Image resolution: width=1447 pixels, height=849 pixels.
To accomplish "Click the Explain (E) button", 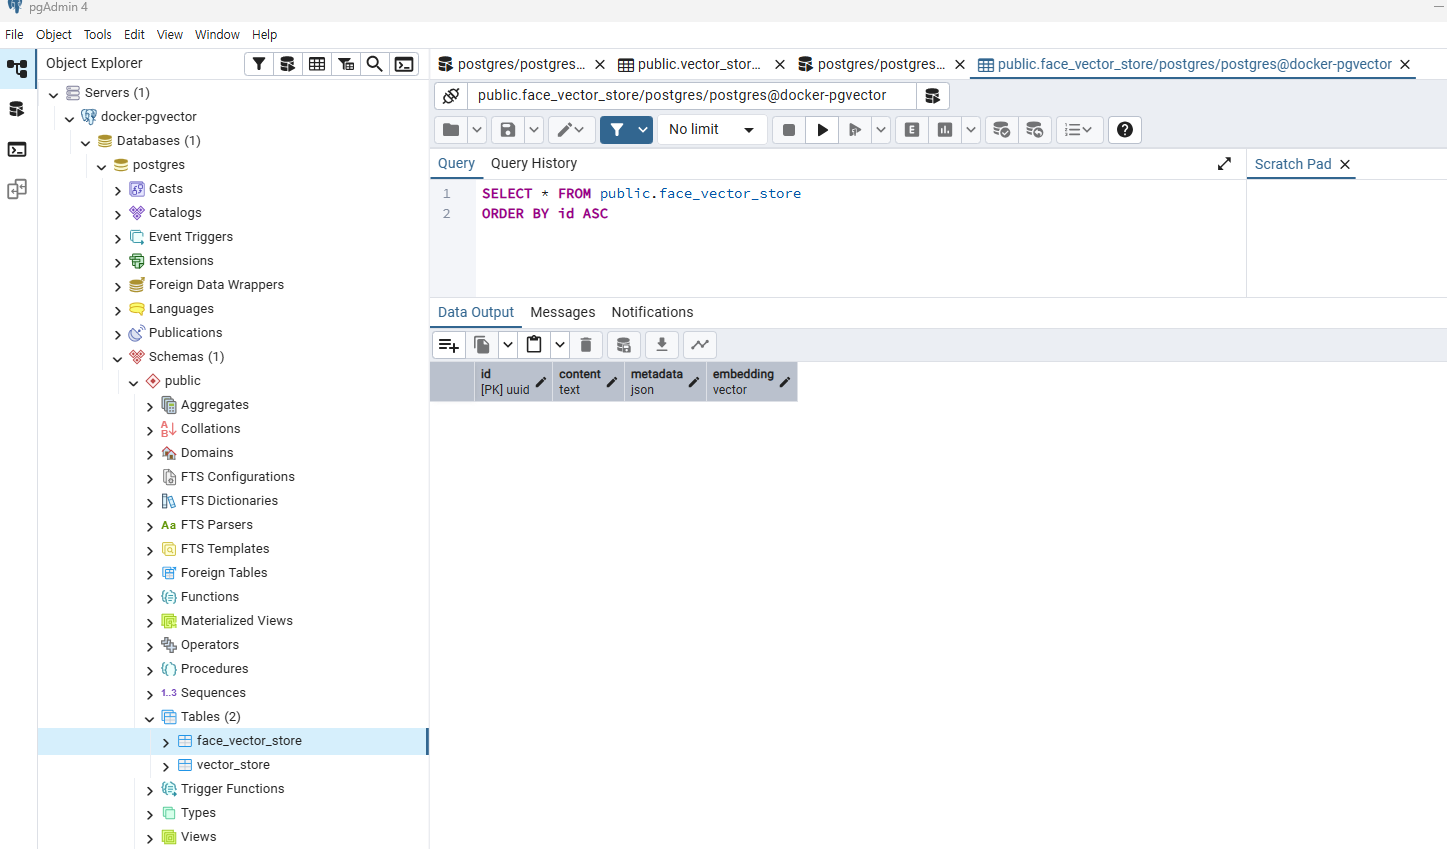I will point(912,130).
